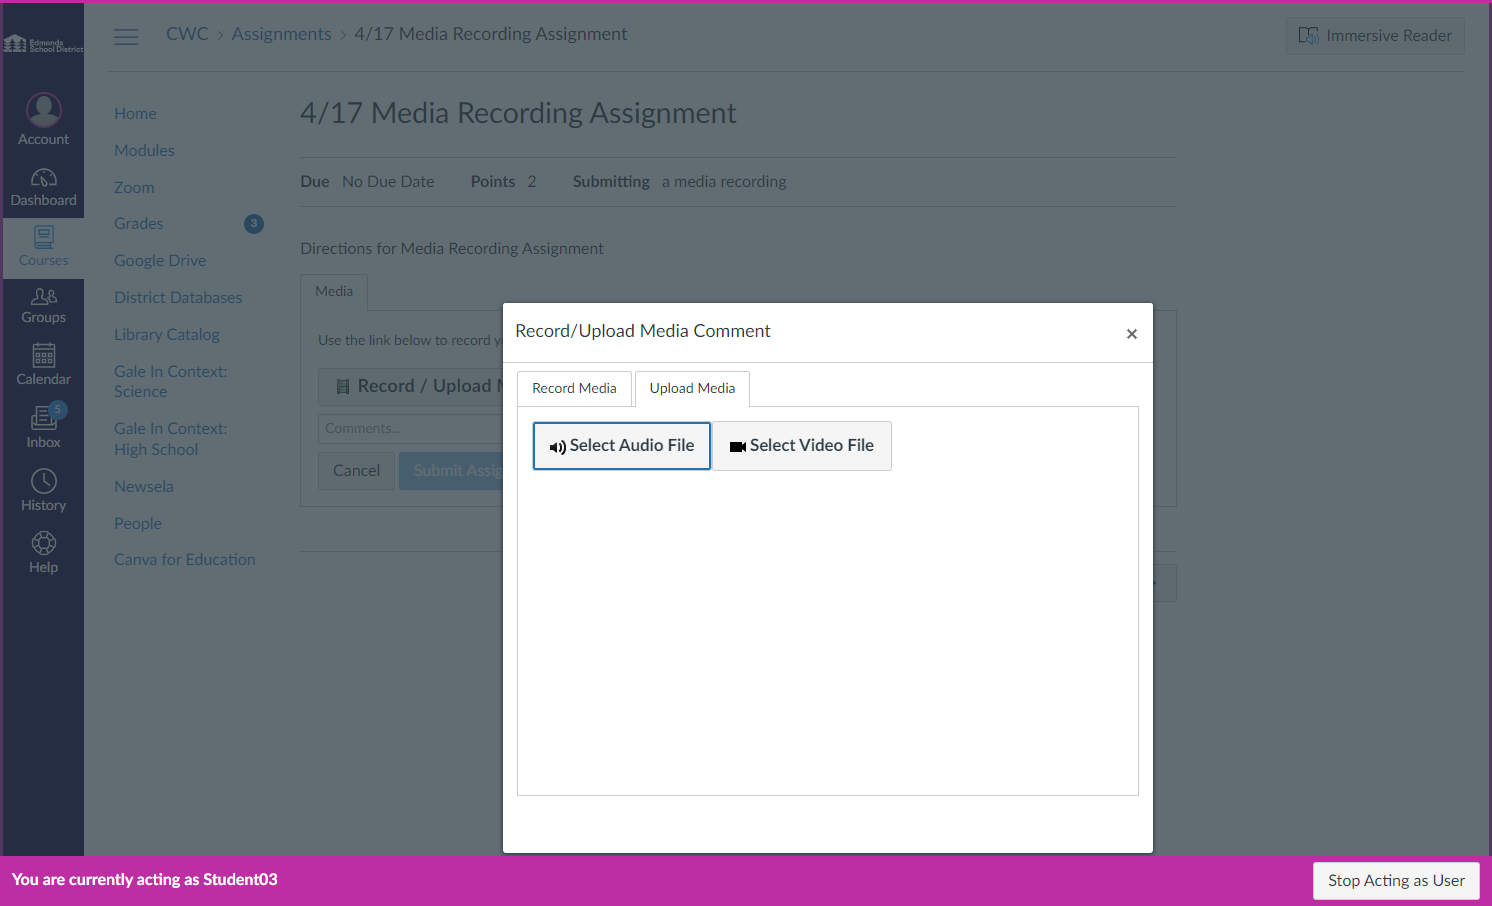Click Select Video File button
The height and width of the screenshot is (906, 1492).
[802, 446]
